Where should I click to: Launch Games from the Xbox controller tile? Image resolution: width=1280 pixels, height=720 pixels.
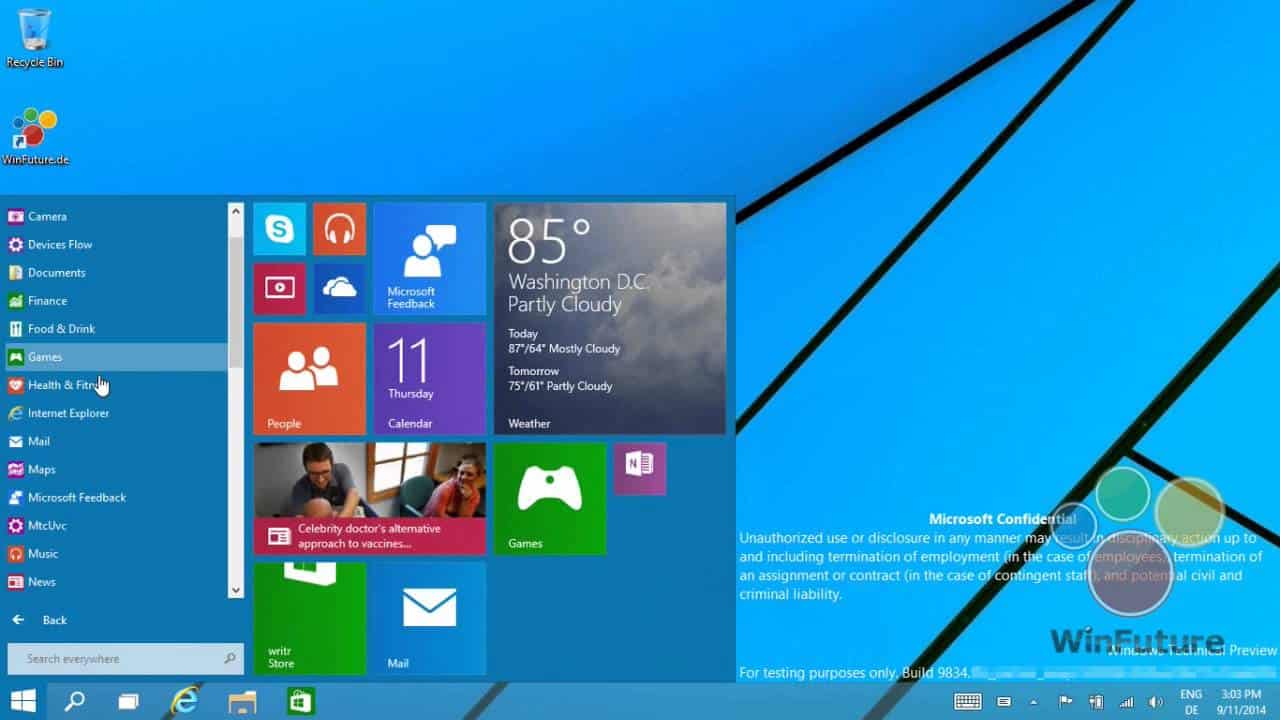[x=549, y=498]
